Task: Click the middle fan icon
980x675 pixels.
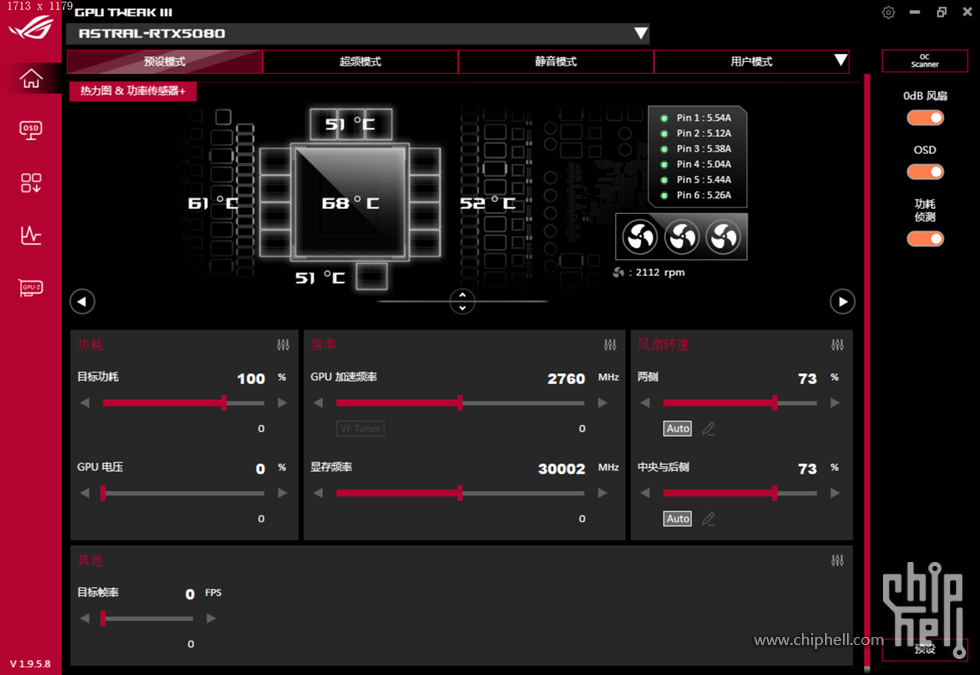Action: [x=681, y=238]
